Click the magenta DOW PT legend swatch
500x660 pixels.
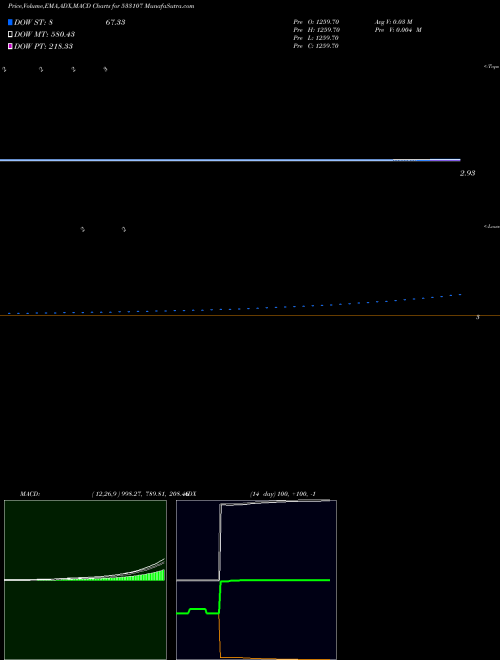[10, 46]
